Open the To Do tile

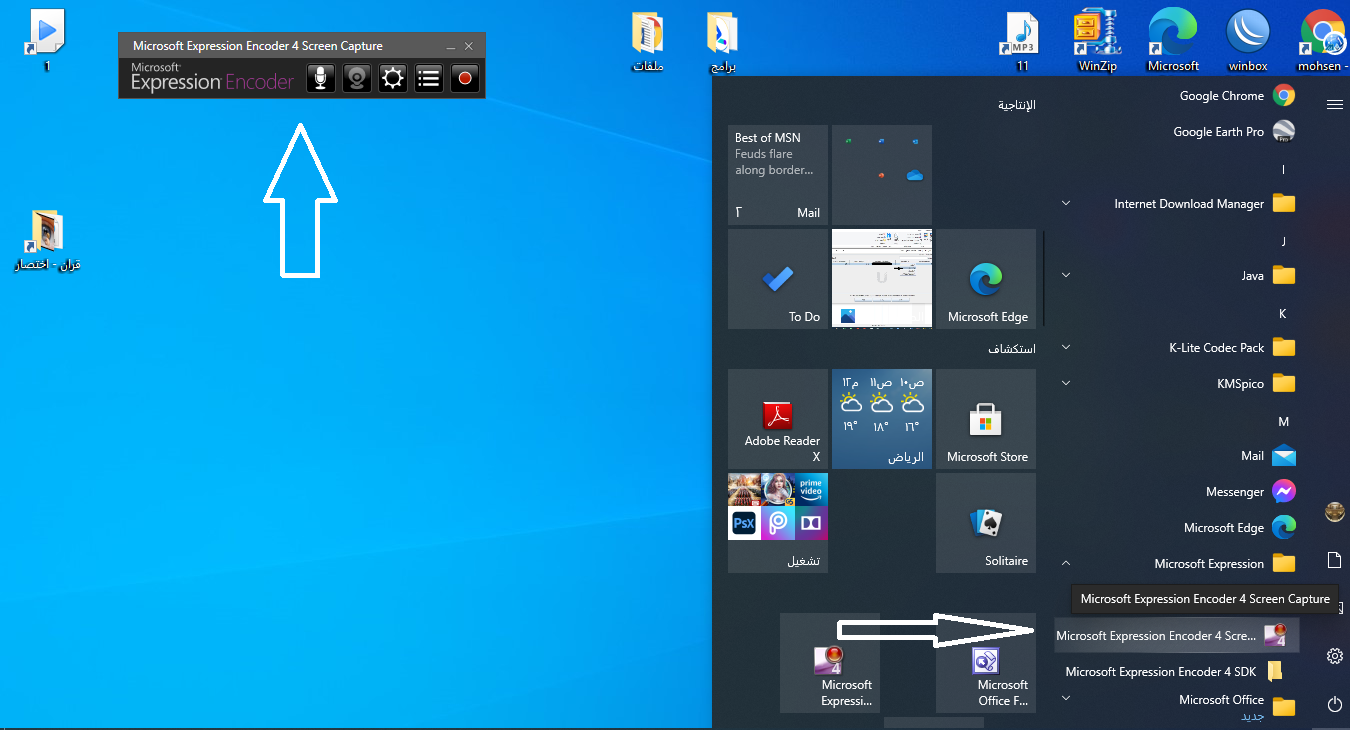778,279
